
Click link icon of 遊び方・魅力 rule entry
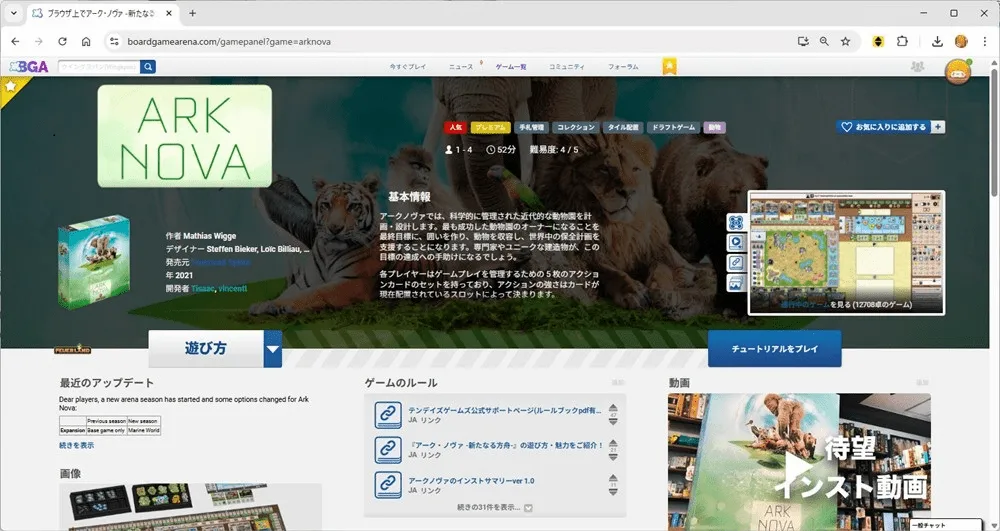pos(388,450)
